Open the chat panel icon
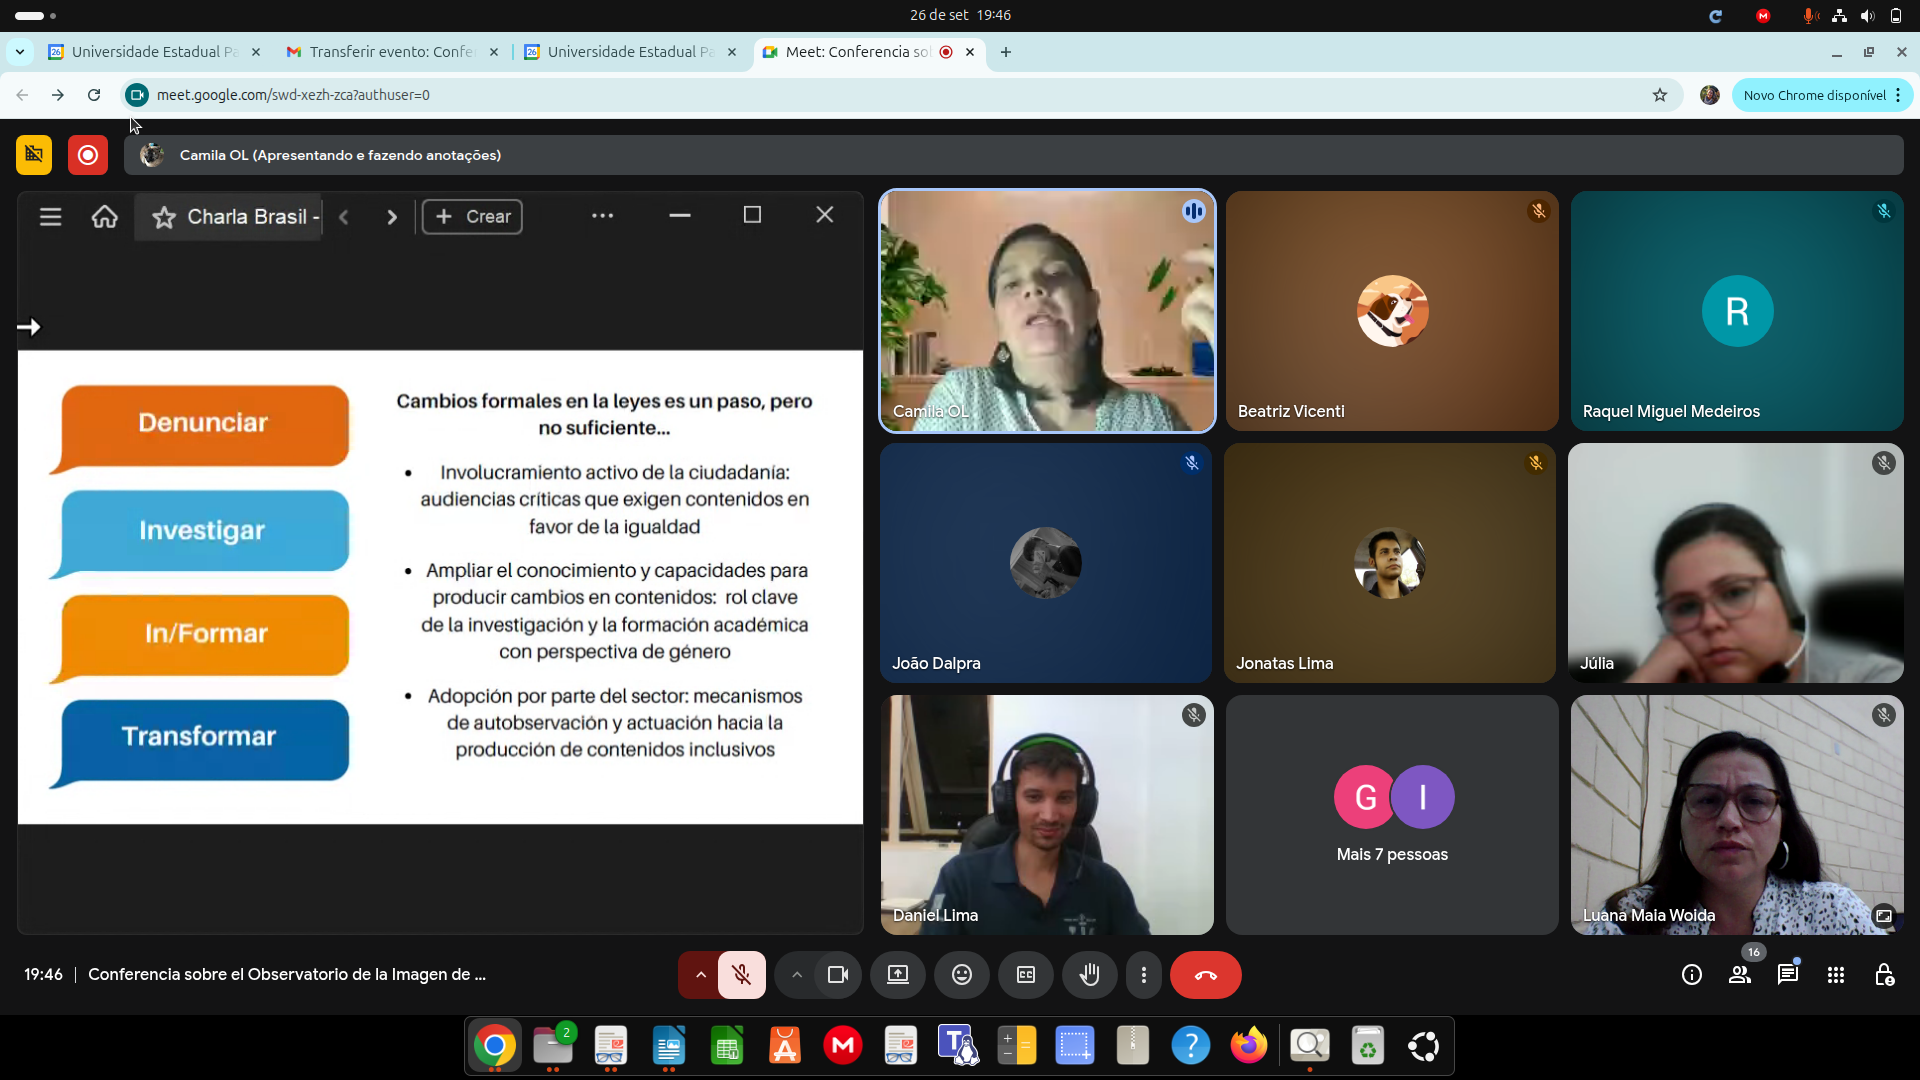Viewport: 1920px width, 1080px height. (x=1787, y=975)
